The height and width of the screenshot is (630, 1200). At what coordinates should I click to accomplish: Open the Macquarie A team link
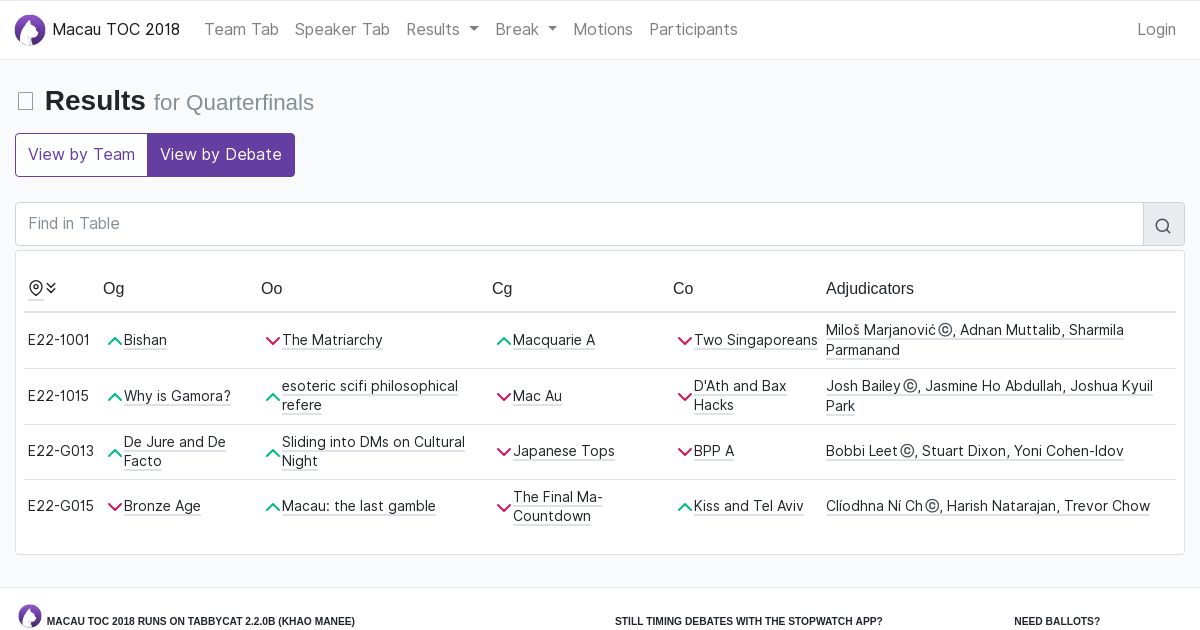tap(553, 340)
